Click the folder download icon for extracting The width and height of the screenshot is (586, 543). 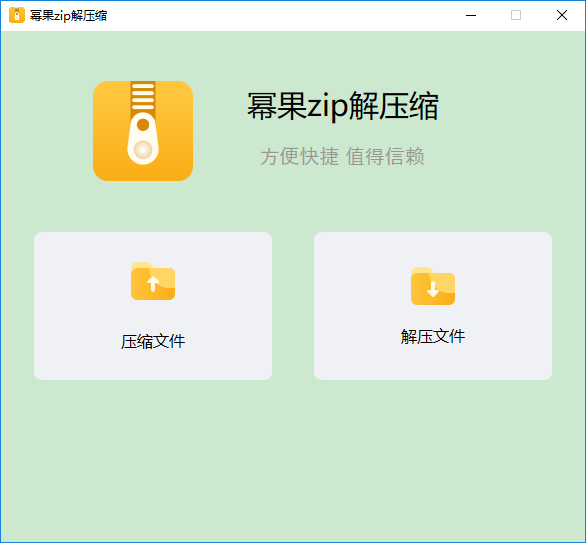[x=433, y=286]
